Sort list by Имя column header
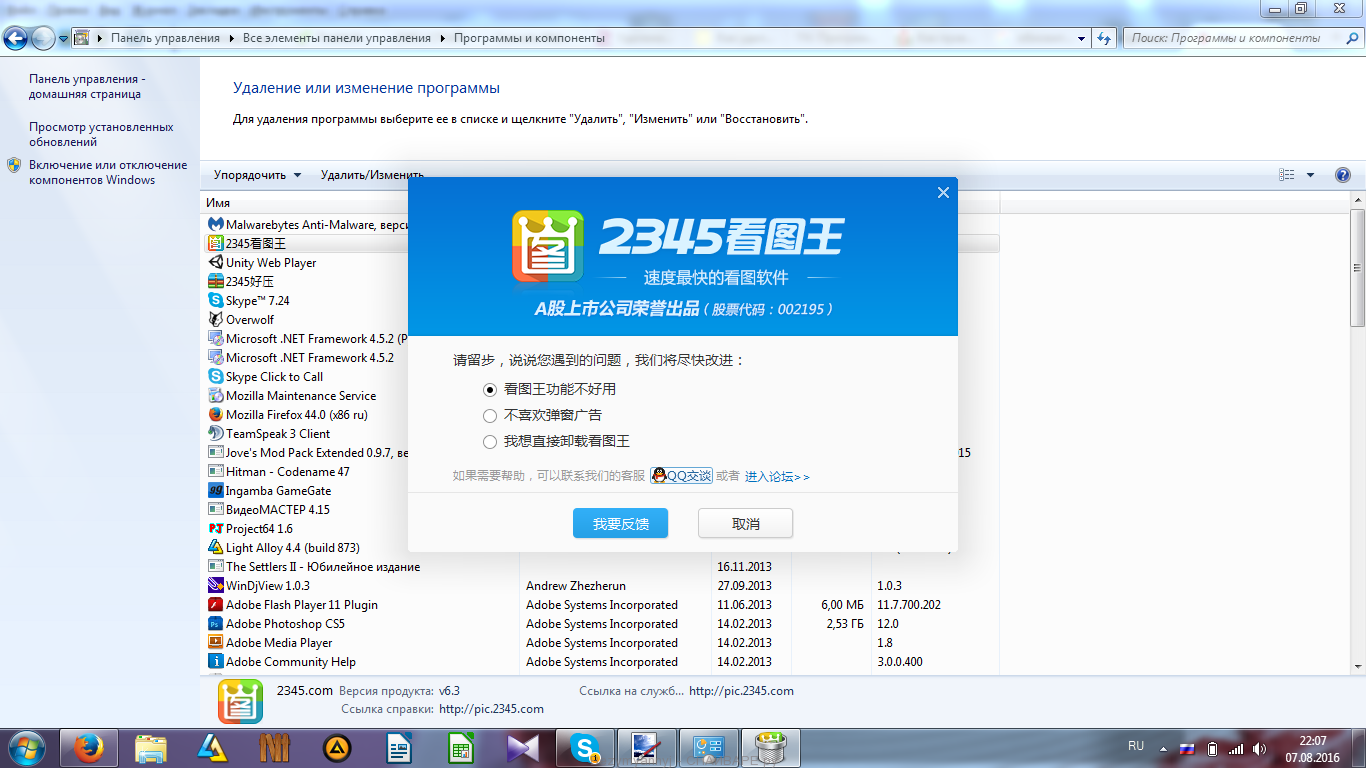Viewport: 1366px width, 768px height. [x=218, y=203]
